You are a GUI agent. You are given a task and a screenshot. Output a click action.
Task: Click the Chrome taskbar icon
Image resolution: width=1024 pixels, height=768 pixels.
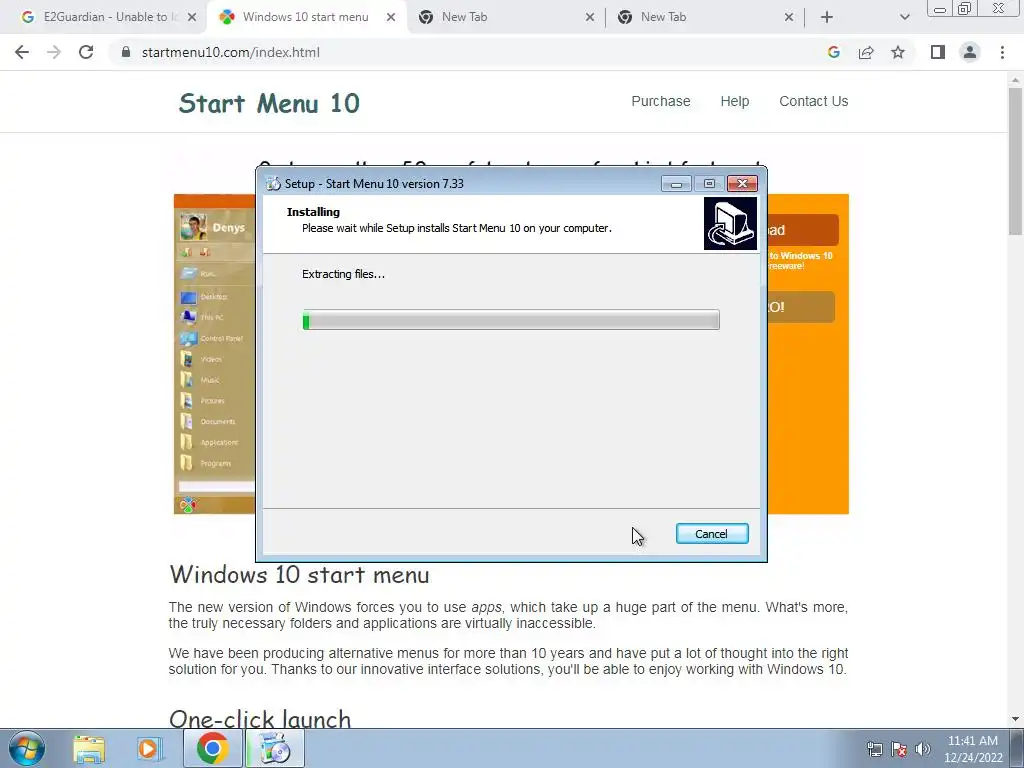[x=212, y=748]
